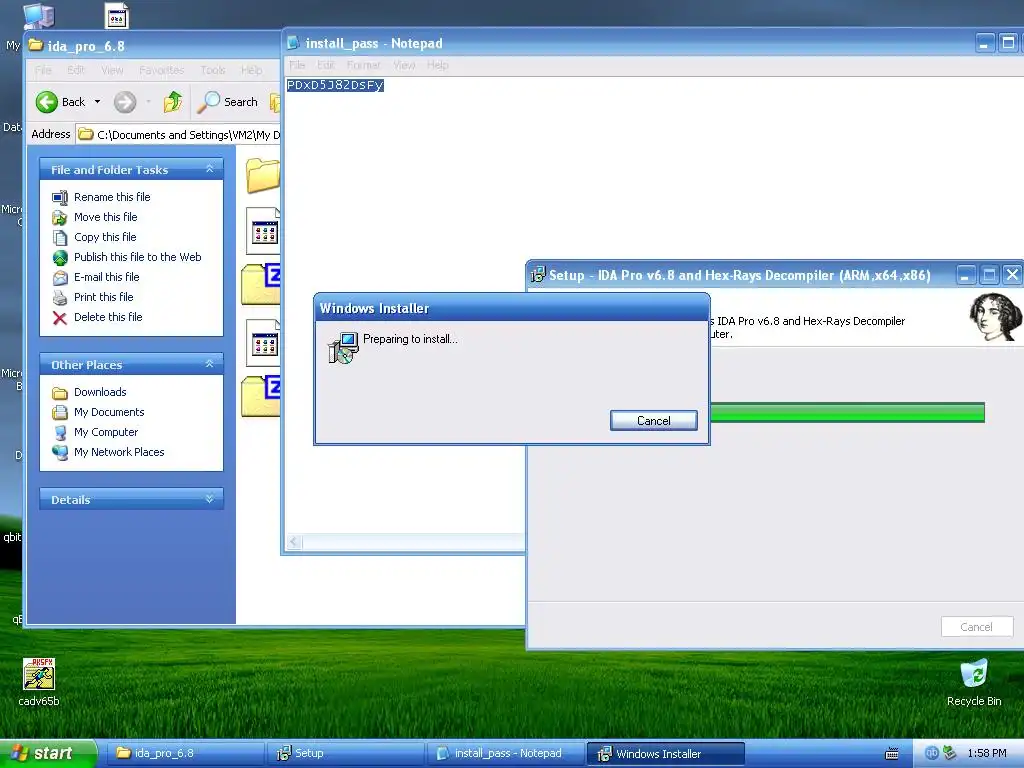
Task: Click the Search button in Explorer toolbar
Action: (228, 102)
